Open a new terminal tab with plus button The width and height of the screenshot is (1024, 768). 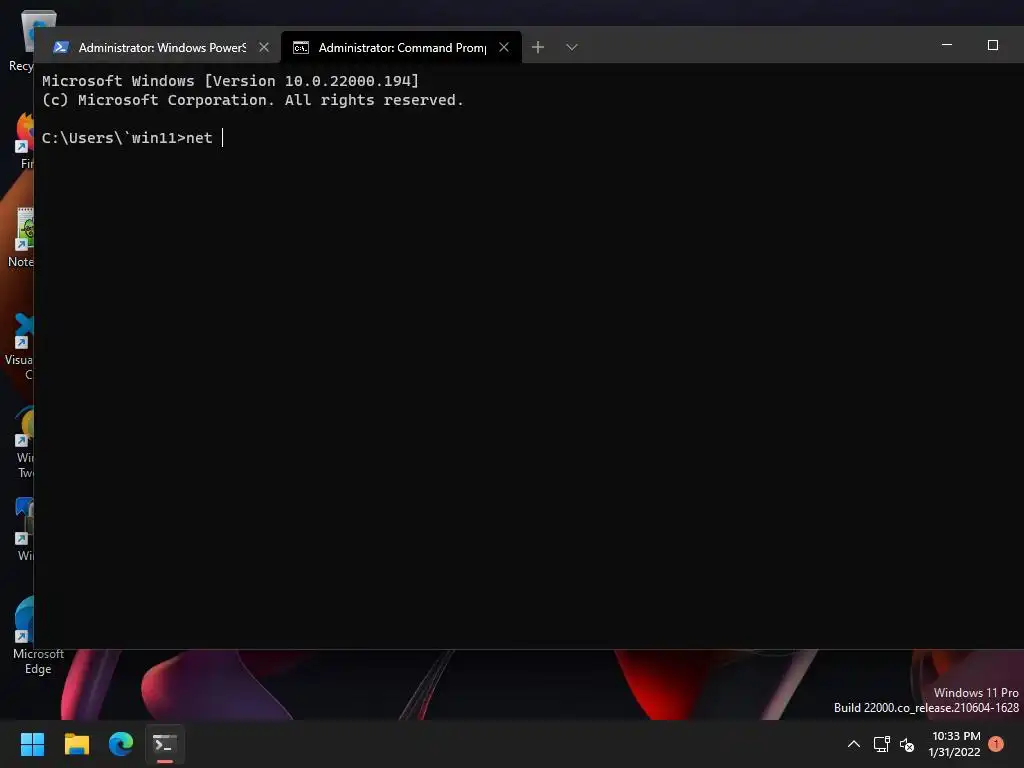pyautogui.click(x=537, y=47)
